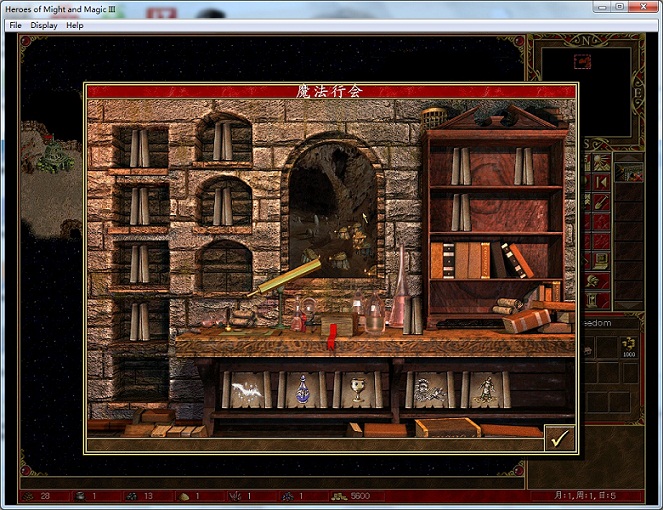This screenshot has width=663, height=510.
Task: Click the town on the adventure map
Action: (56, 156)
